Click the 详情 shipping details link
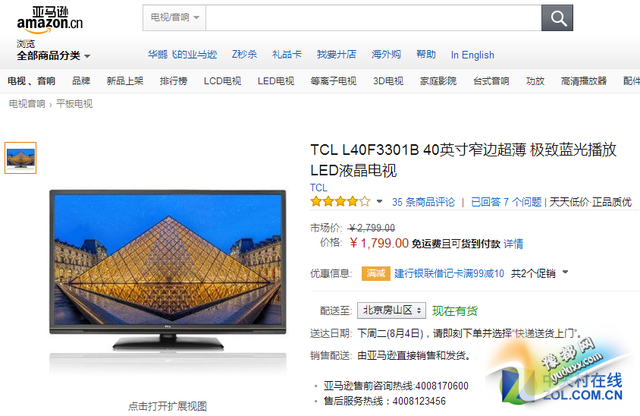 click(513, 244)
